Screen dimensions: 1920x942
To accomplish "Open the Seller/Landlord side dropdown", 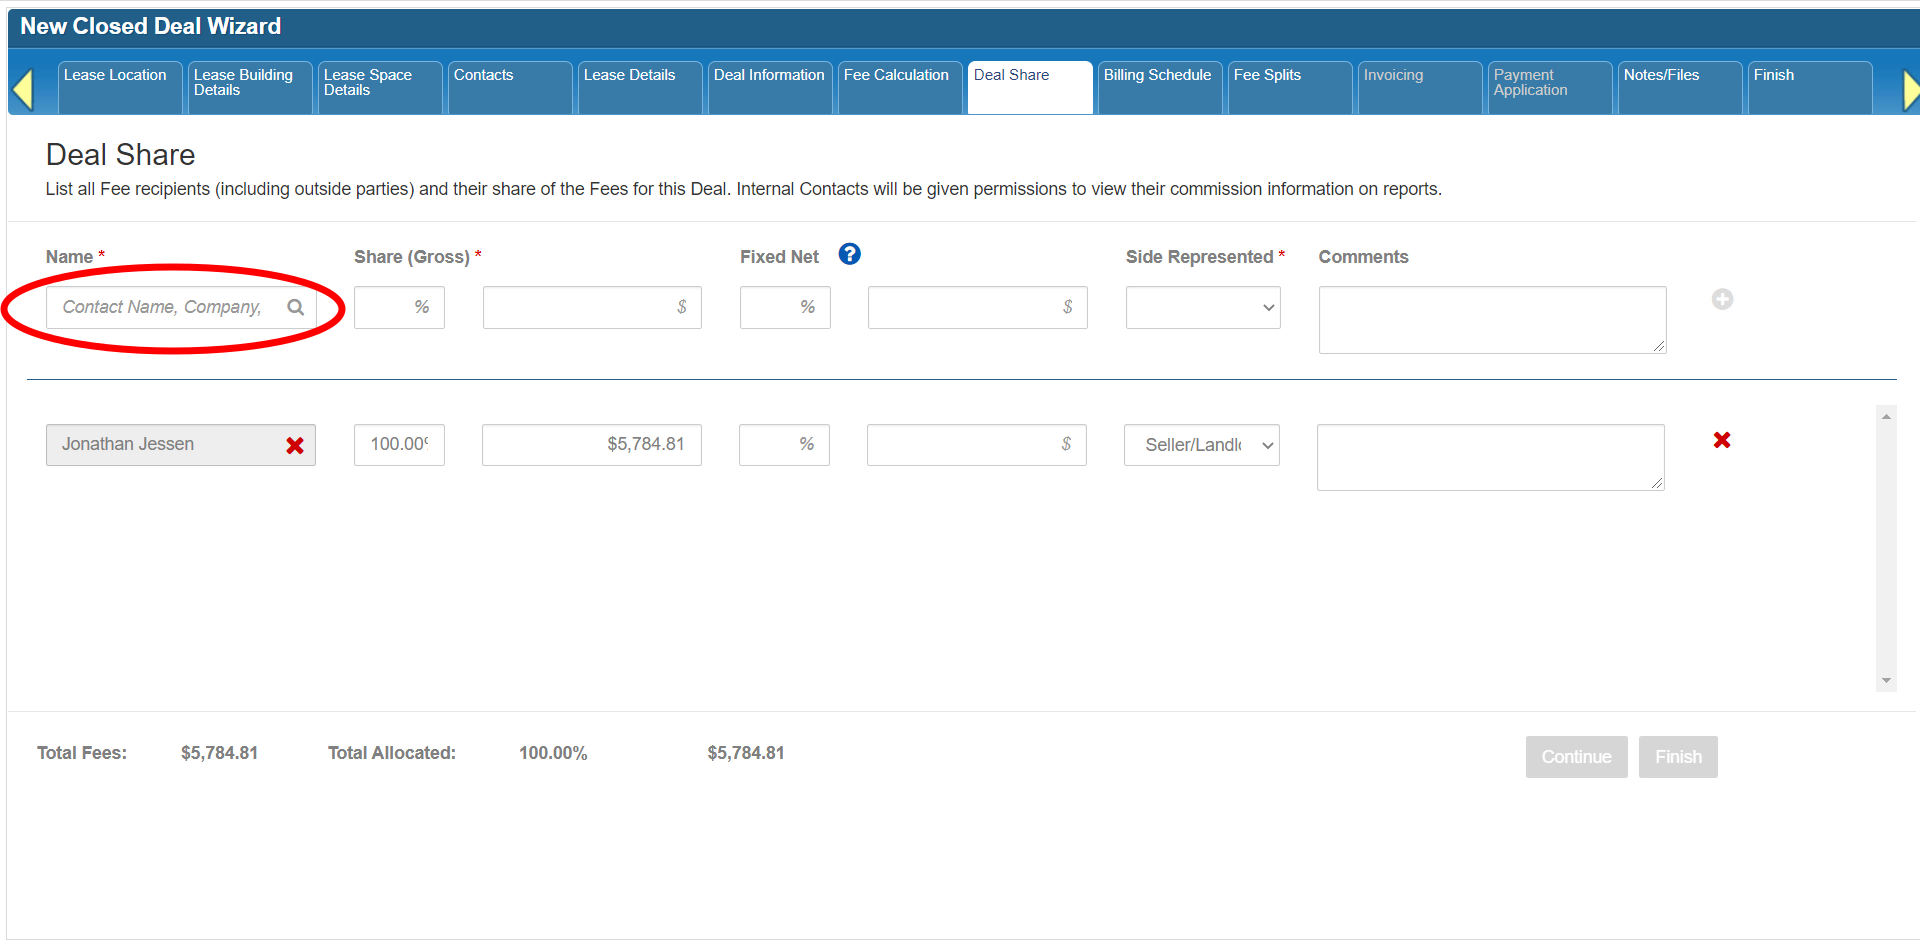I will coord(1201,445).
